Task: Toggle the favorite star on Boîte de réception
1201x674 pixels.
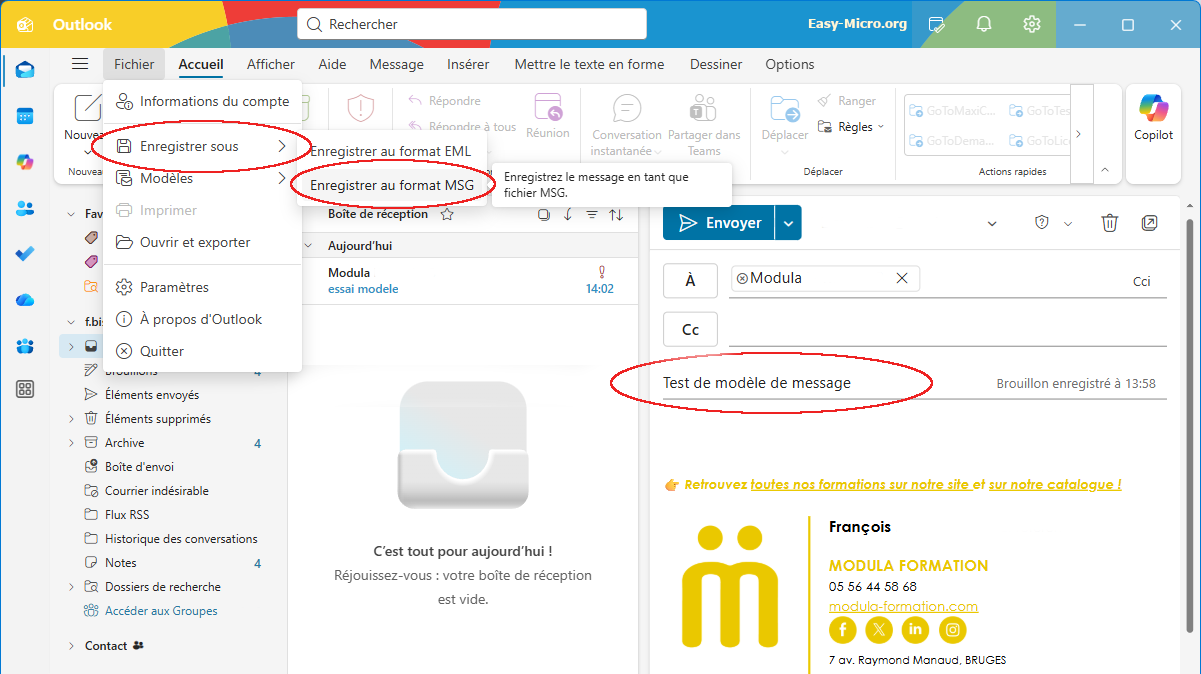Action: 447,213
